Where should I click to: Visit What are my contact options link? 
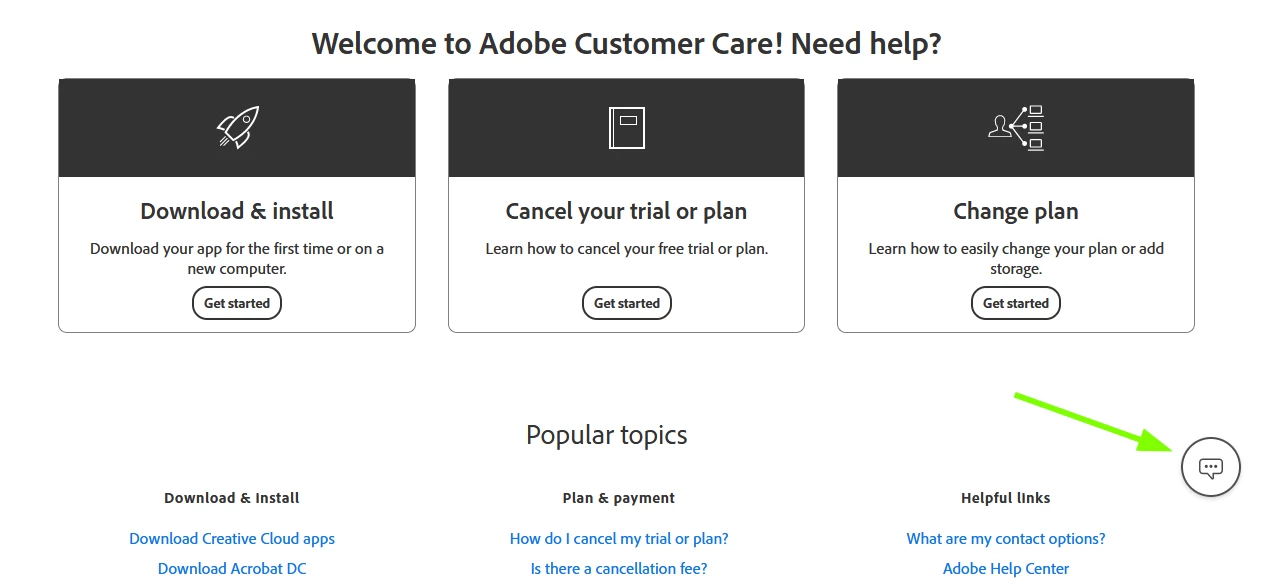pyautogui.click(x=1006, y=538)
